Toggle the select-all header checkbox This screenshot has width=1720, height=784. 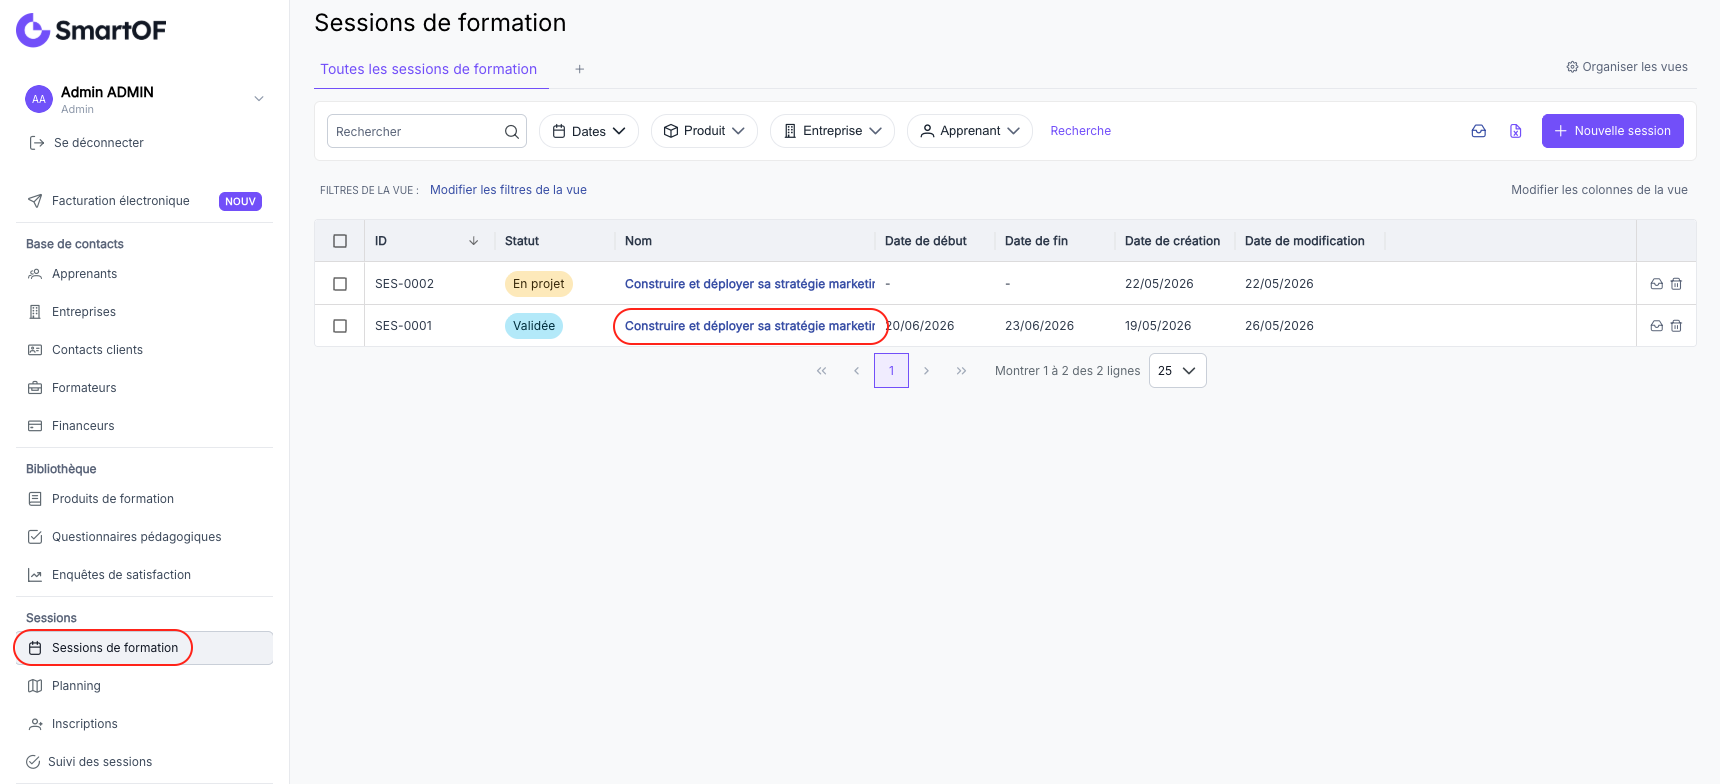(340, 241)
